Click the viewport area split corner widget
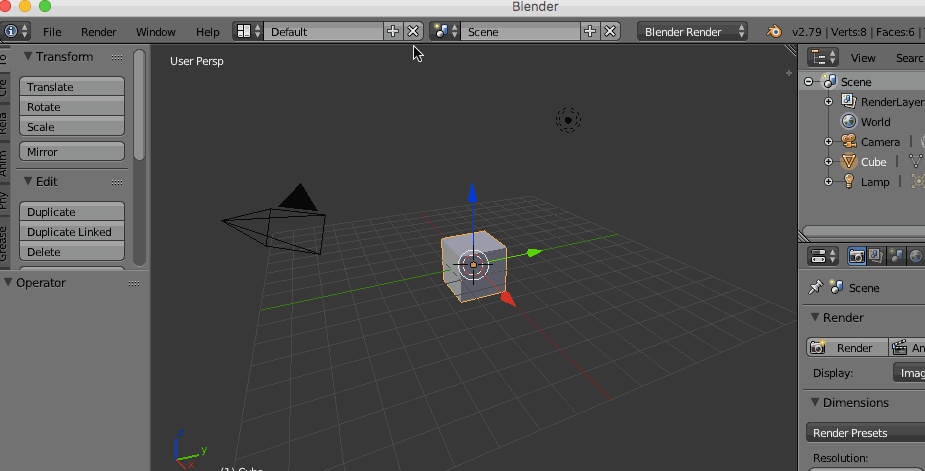The image size is (925, 471). 790,50
